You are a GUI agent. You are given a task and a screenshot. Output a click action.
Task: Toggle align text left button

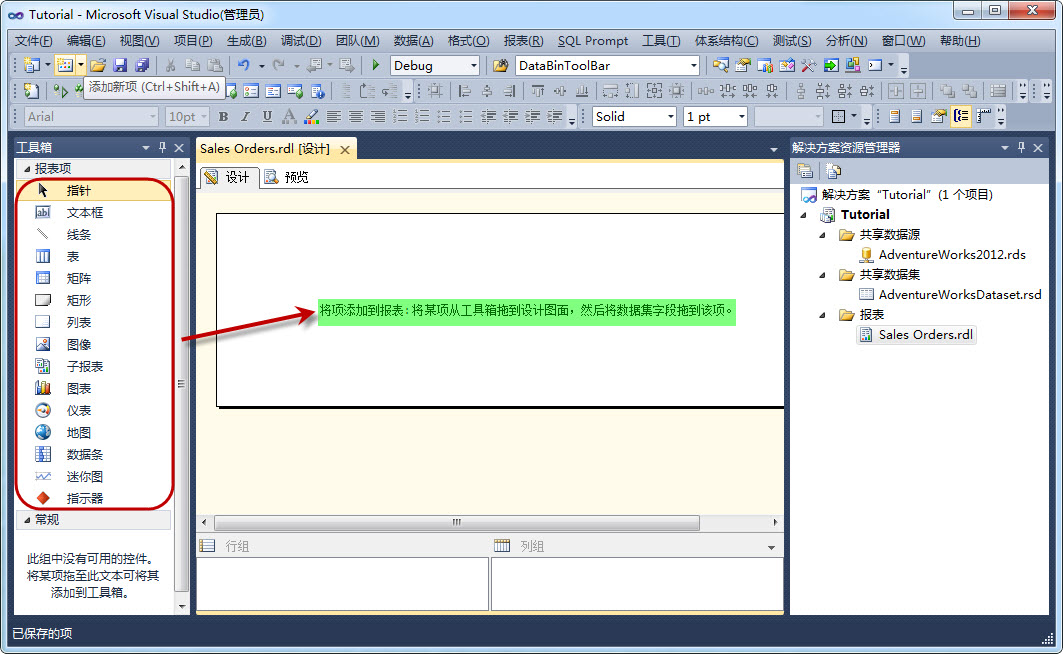334,117
